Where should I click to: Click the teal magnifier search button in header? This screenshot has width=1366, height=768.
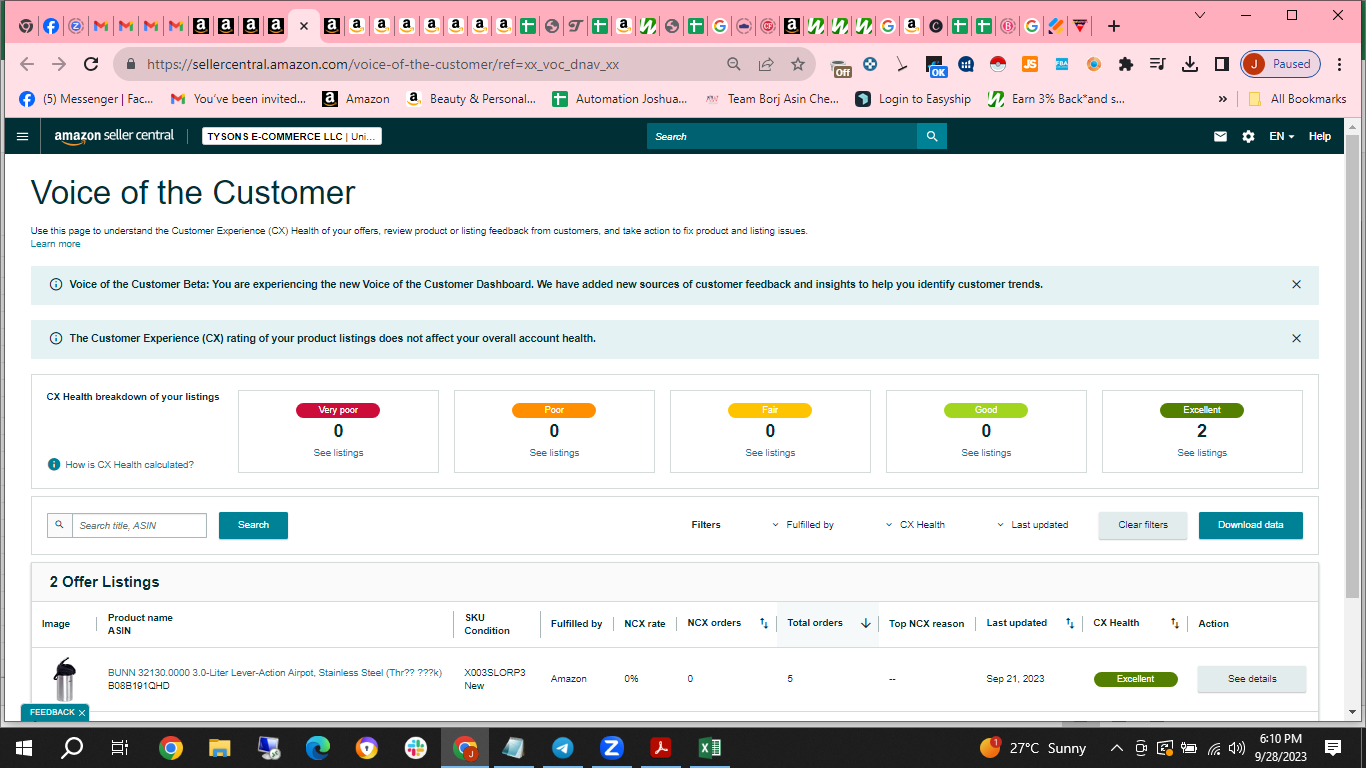pyautogui.click(x=932, y=136)
